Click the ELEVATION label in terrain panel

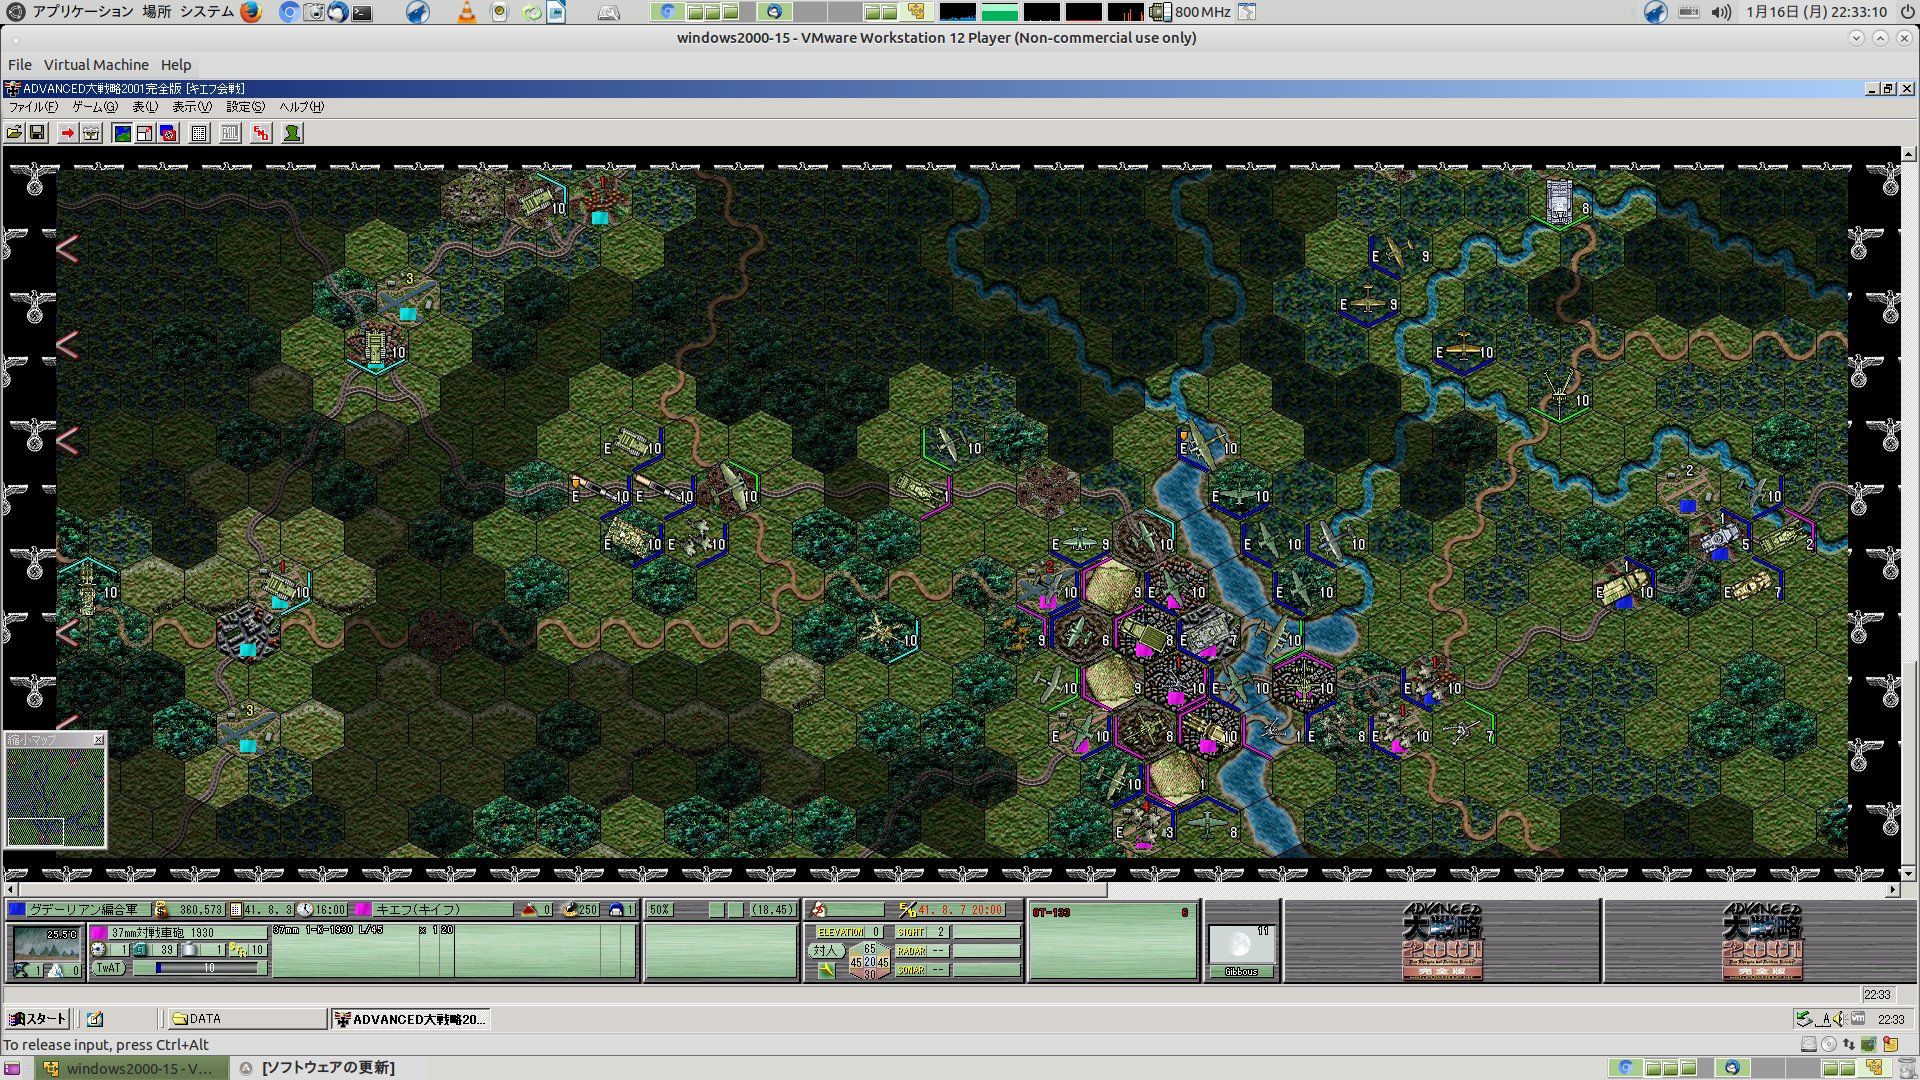(841, 932)
